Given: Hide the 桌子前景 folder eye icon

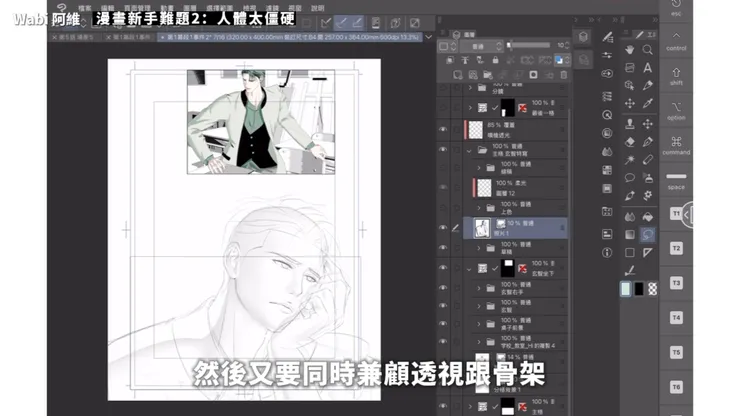Looking at the screenshot, I should click(443, 323).
